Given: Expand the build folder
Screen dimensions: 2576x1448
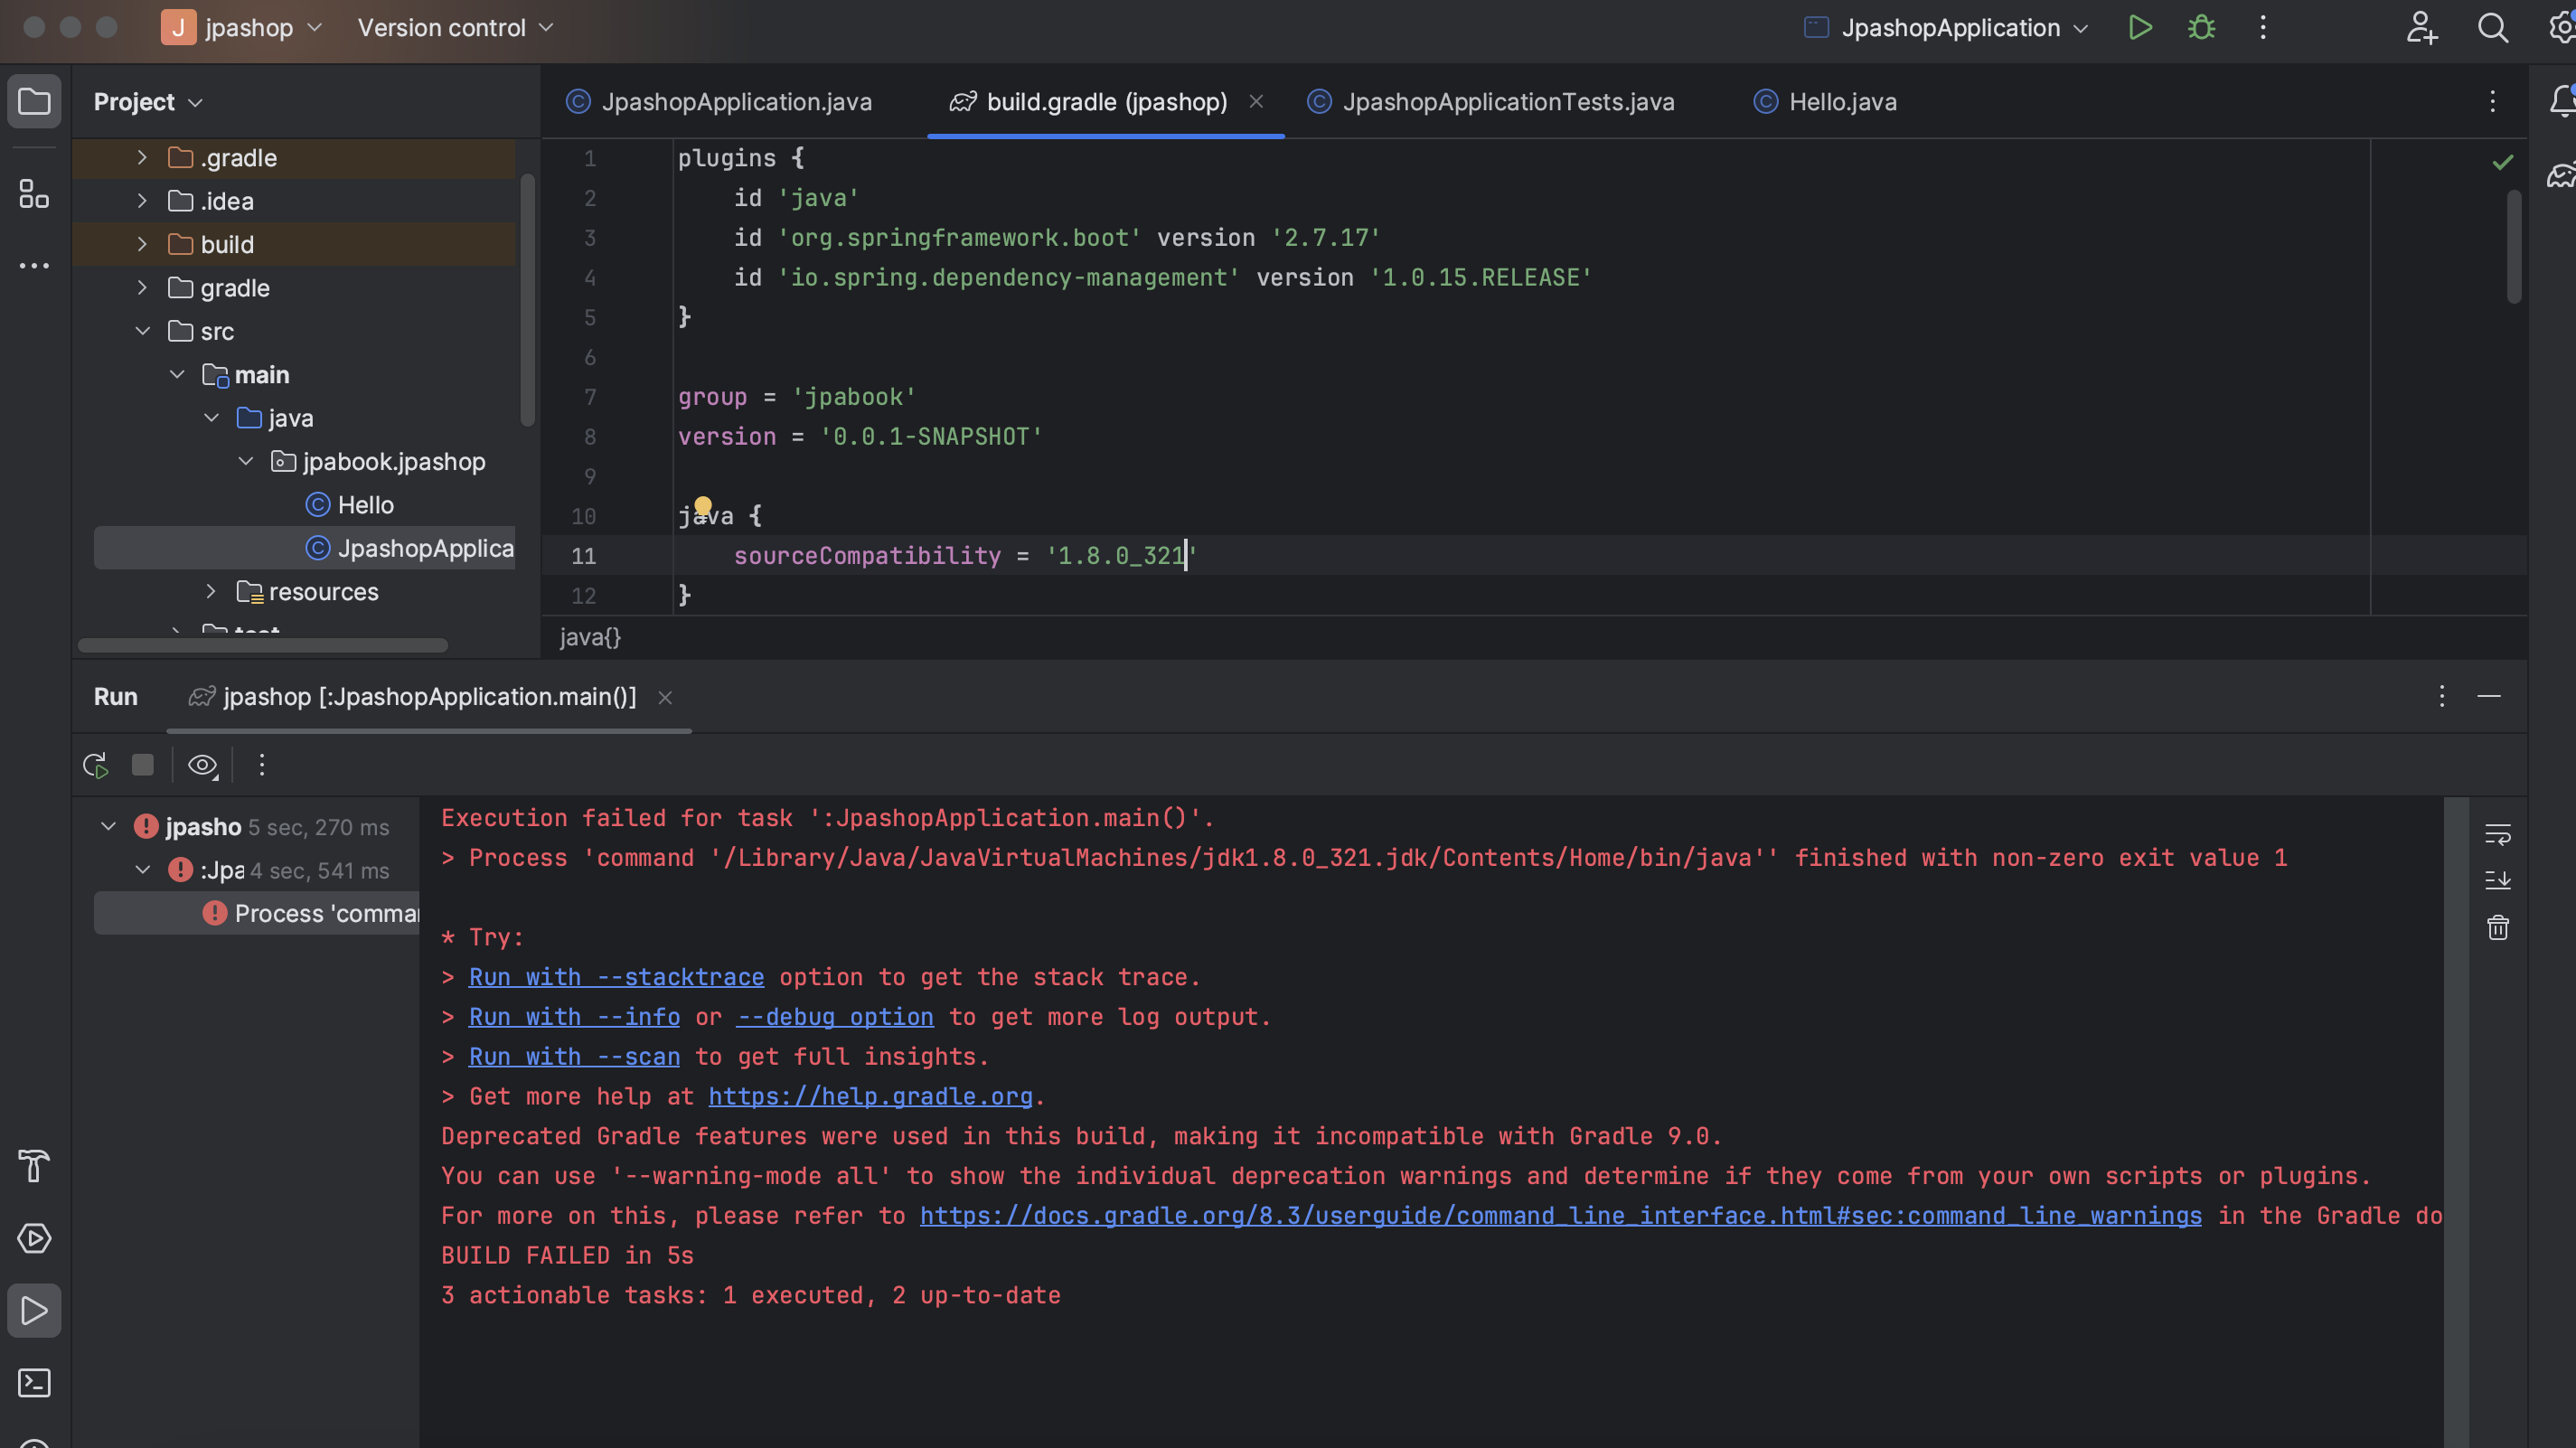Looking at the screenshot, I should (x=142, y=244).
